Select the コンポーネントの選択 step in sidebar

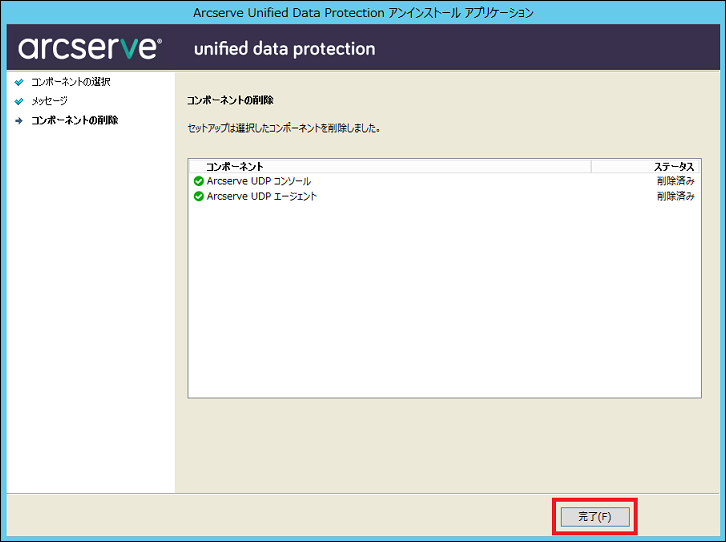tap(71, 82)
